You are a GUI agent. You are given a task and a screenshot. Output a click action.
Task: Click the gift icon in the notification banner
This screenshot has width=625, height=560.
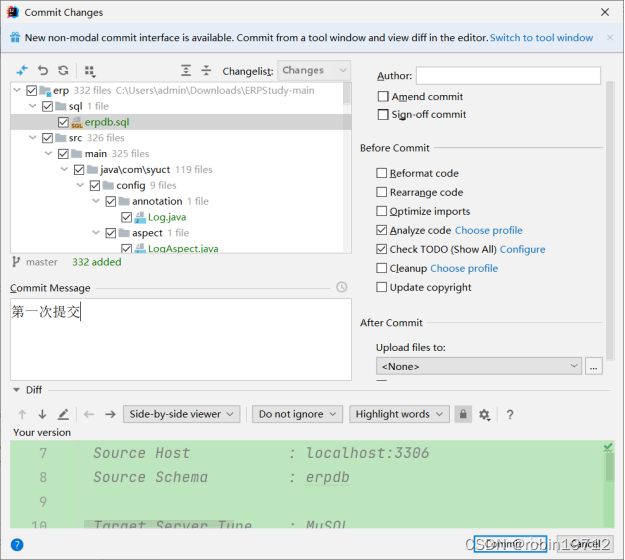pos(15,37)
